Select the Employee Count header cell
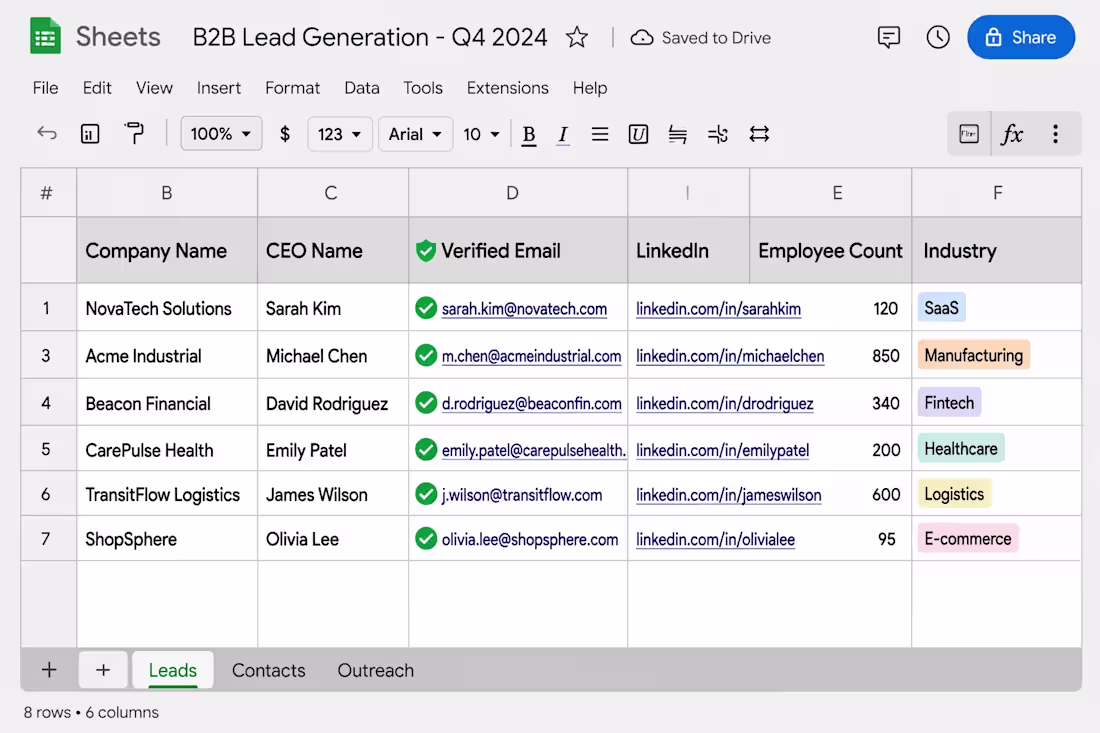1100x733 pixels. point(831,250)
